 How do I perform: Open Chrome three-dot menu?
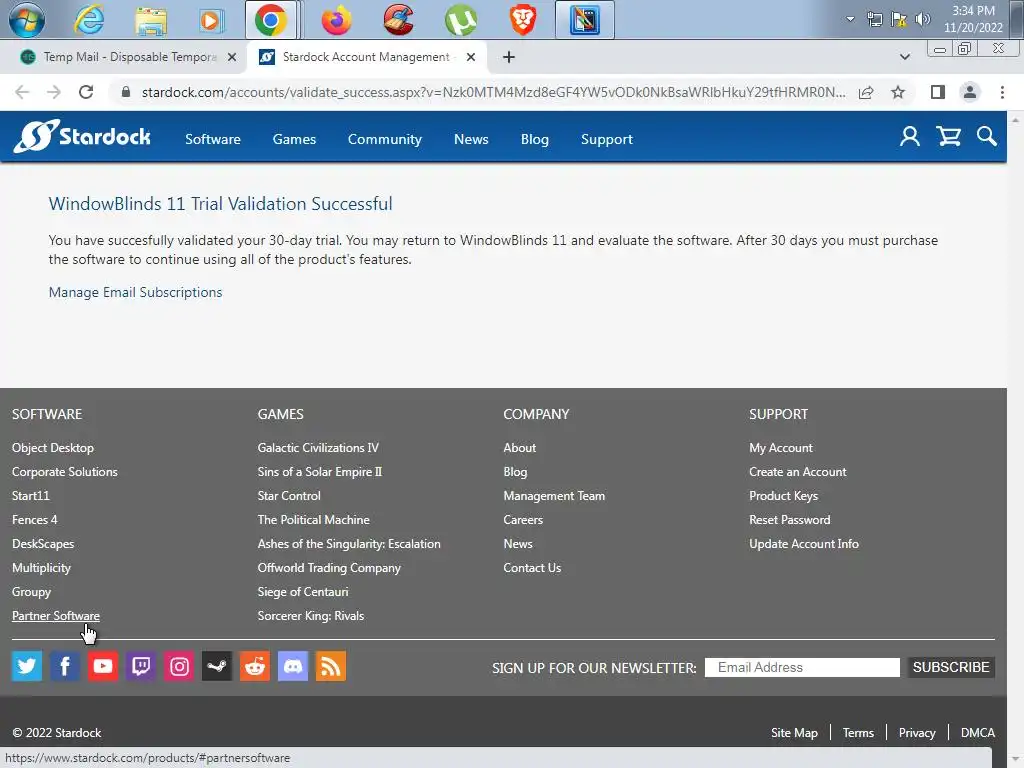pos(1002,92)
